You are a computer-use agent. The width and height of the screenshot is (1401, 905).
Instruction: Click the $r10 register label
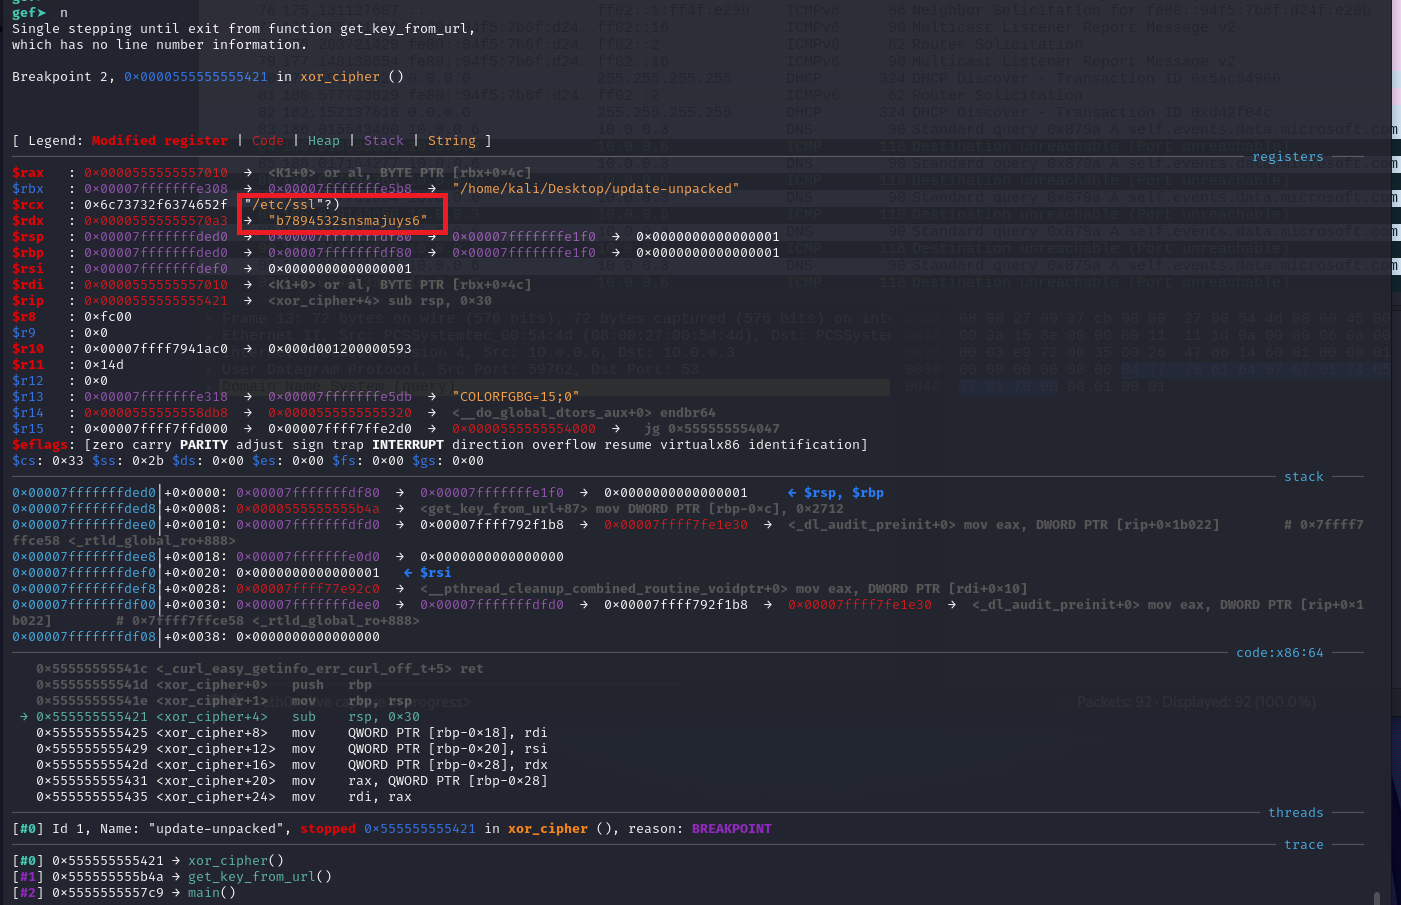28,349
